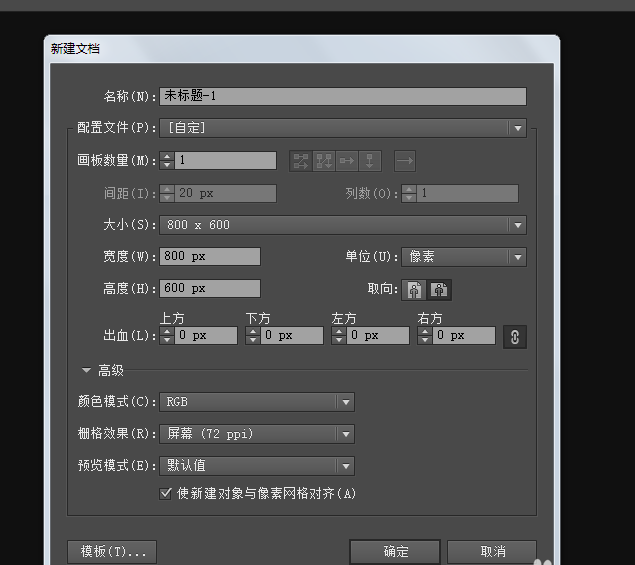Open the 单位 units dropdown showing 像素

tap(464, 257)
